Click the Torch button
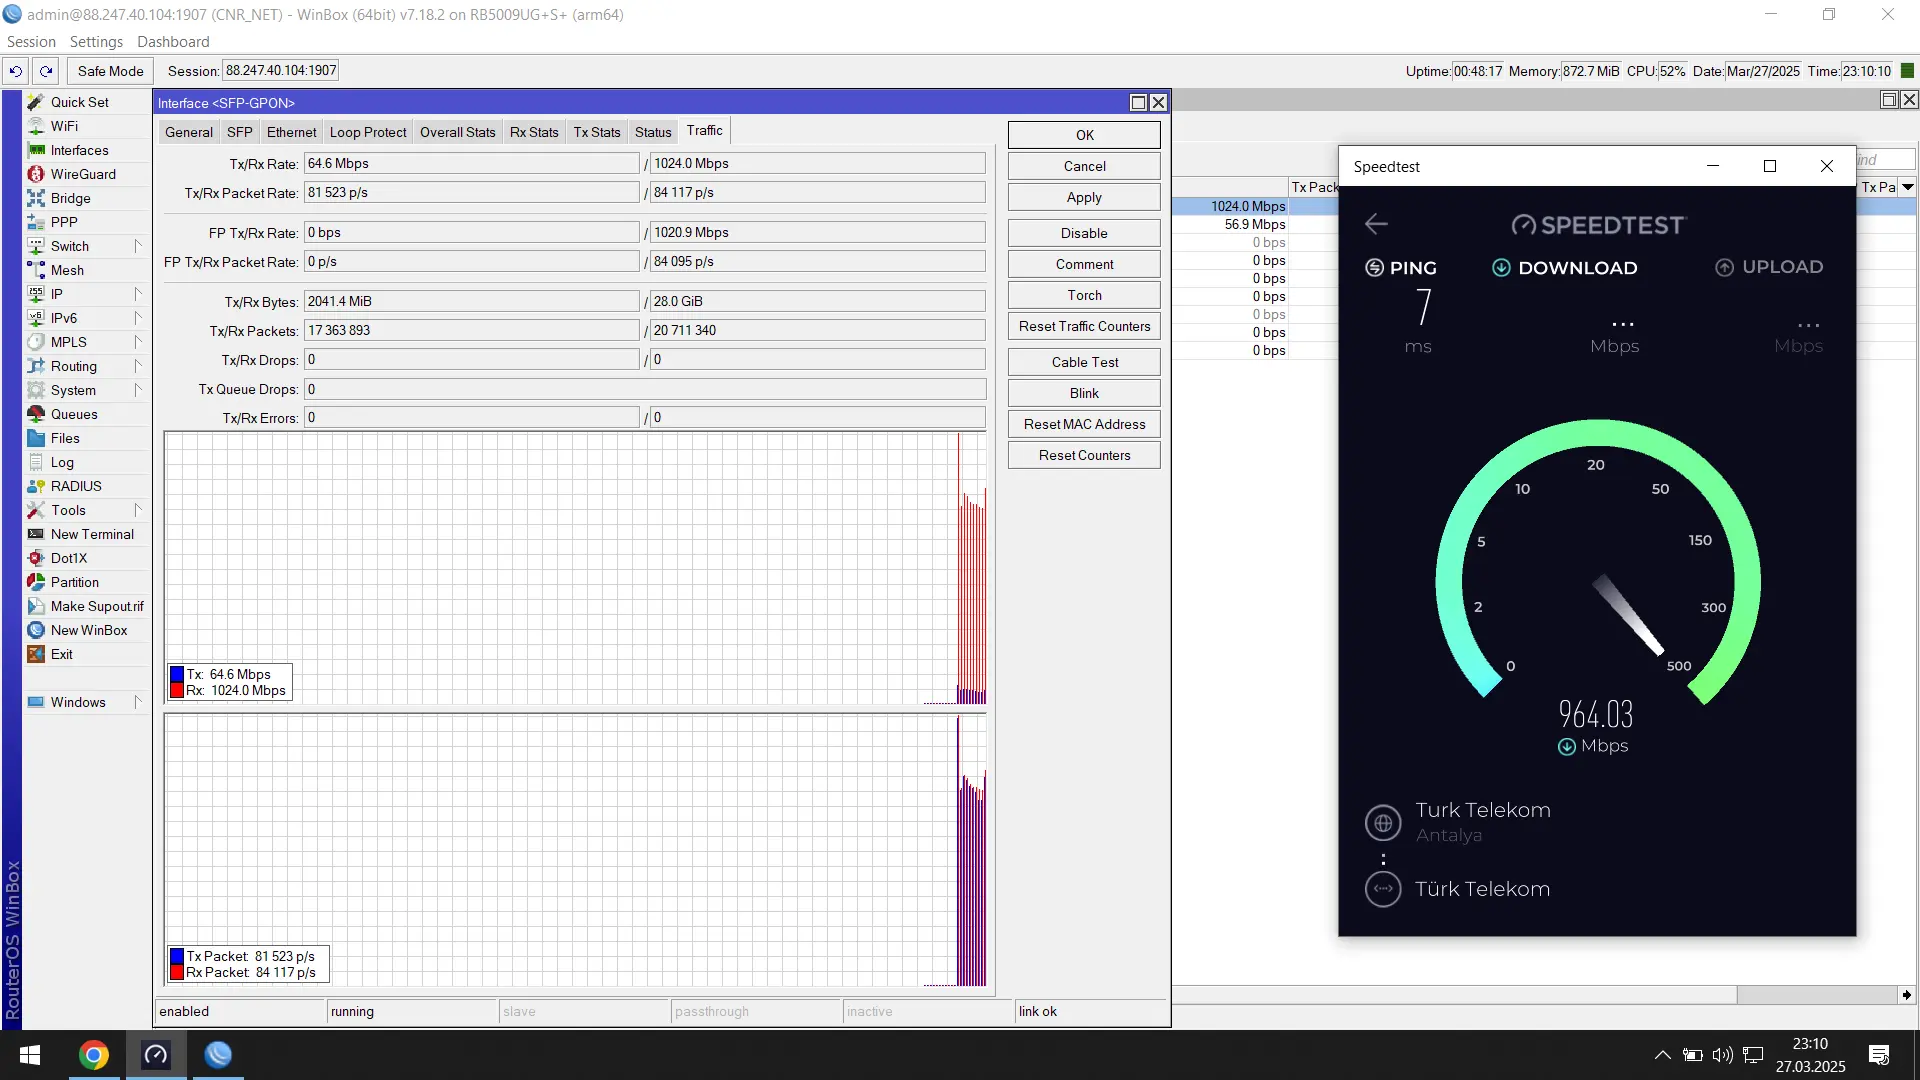This screenshot has height=1080, width=1920. tap(1084, 295)
